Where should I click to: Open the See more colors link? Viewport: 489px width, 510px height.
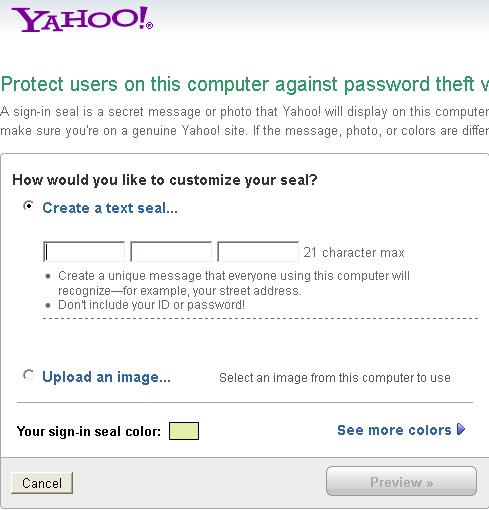394,430
